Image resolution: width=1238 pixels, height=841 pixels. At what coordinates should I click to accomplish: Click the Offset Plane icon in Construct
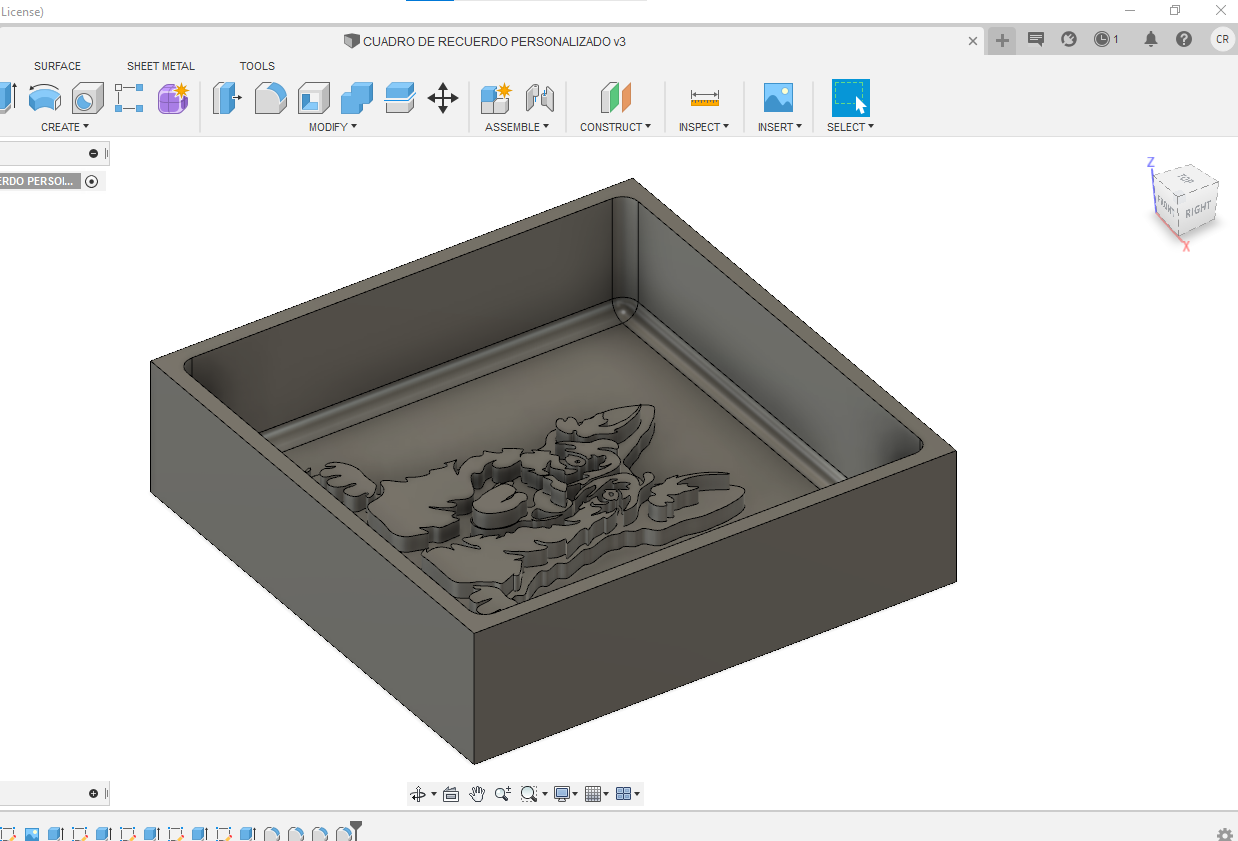coord(616,98)
